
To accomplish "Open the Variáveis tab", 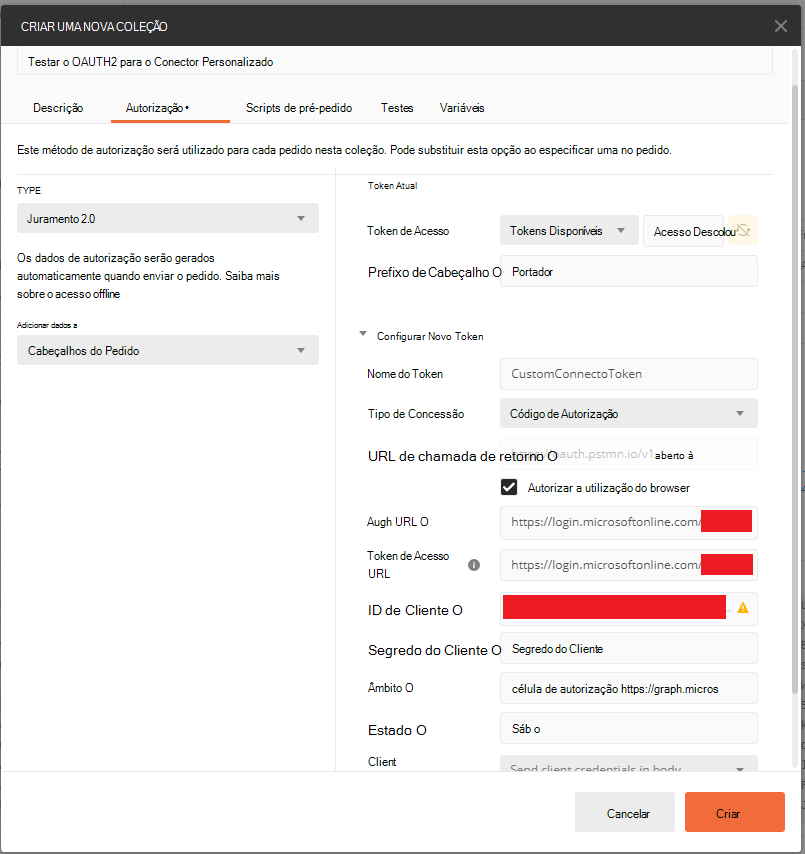I will click(x=462, y=108).
